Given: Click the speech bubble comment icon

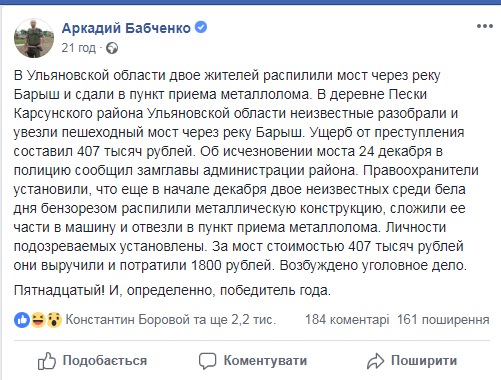Looking at the screenshot, I should 207,361.
